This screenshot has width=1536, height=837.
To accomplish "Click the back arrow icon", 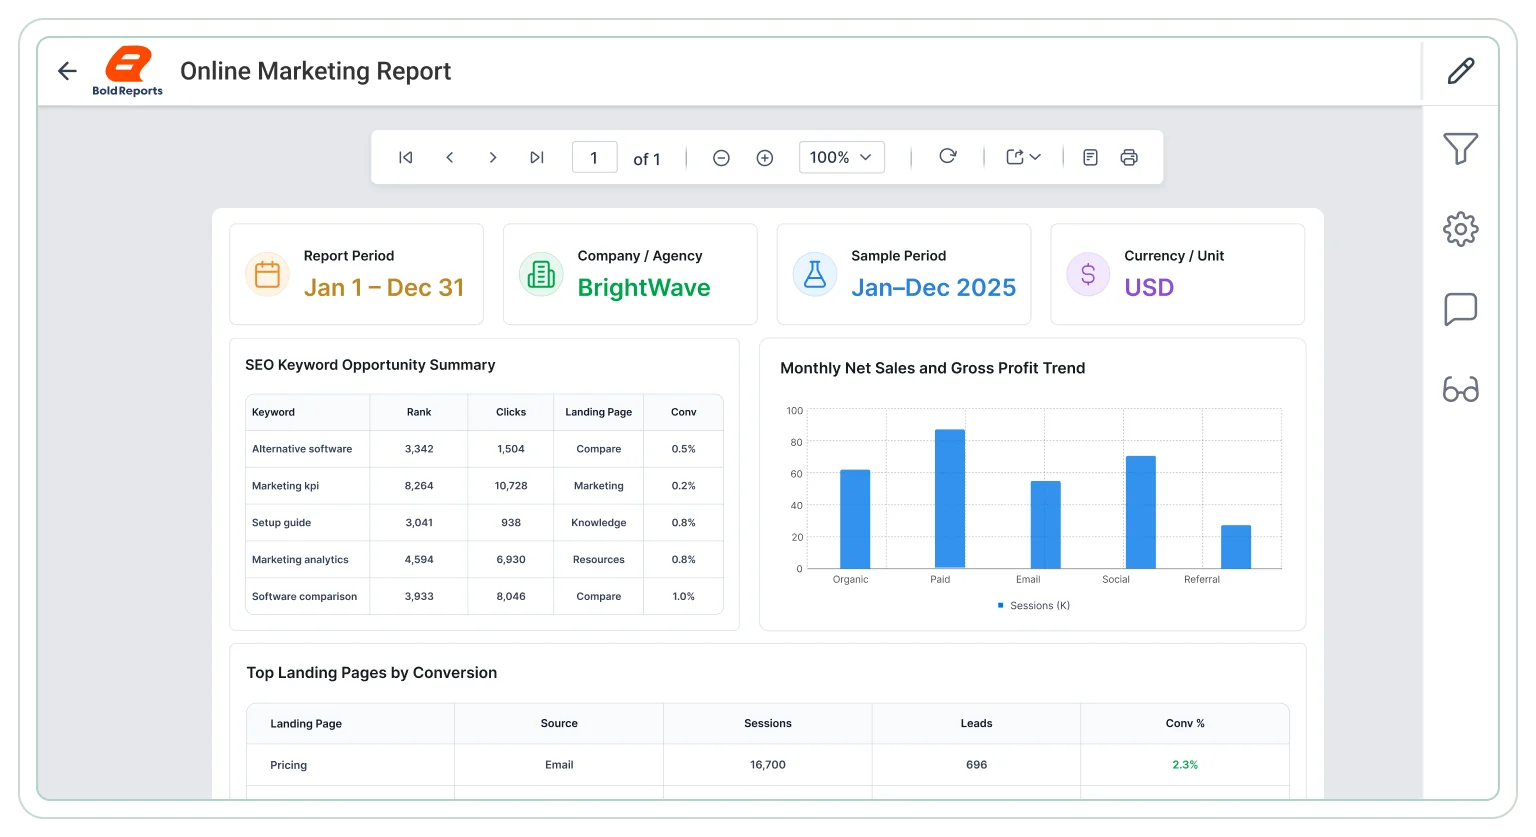I will pos(67,71).
